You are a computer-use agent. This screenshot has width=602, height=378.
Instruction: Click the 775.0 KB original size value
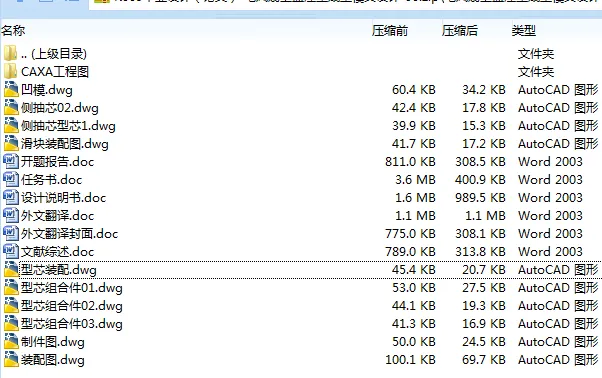pos(410,234)
